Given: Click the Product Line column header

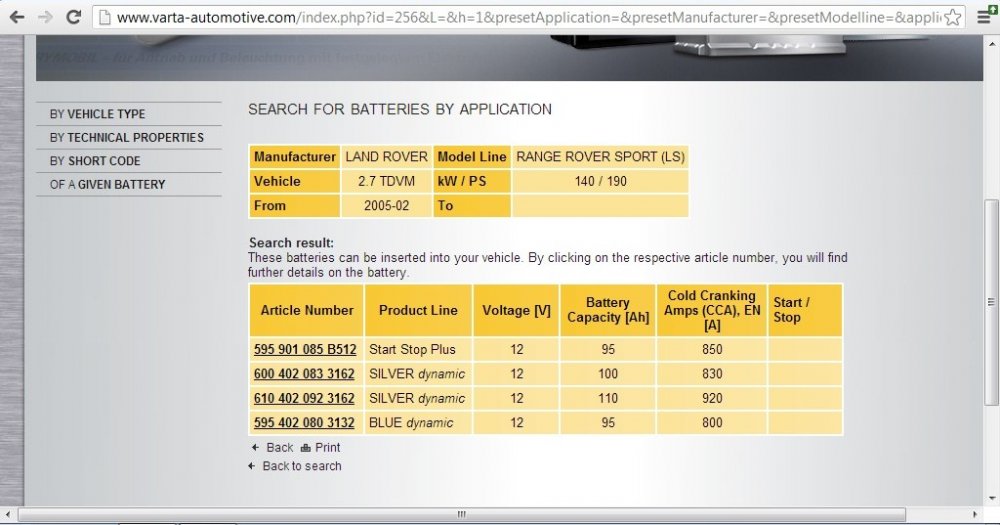Looking at the screenshot, I should click(418, 310).
